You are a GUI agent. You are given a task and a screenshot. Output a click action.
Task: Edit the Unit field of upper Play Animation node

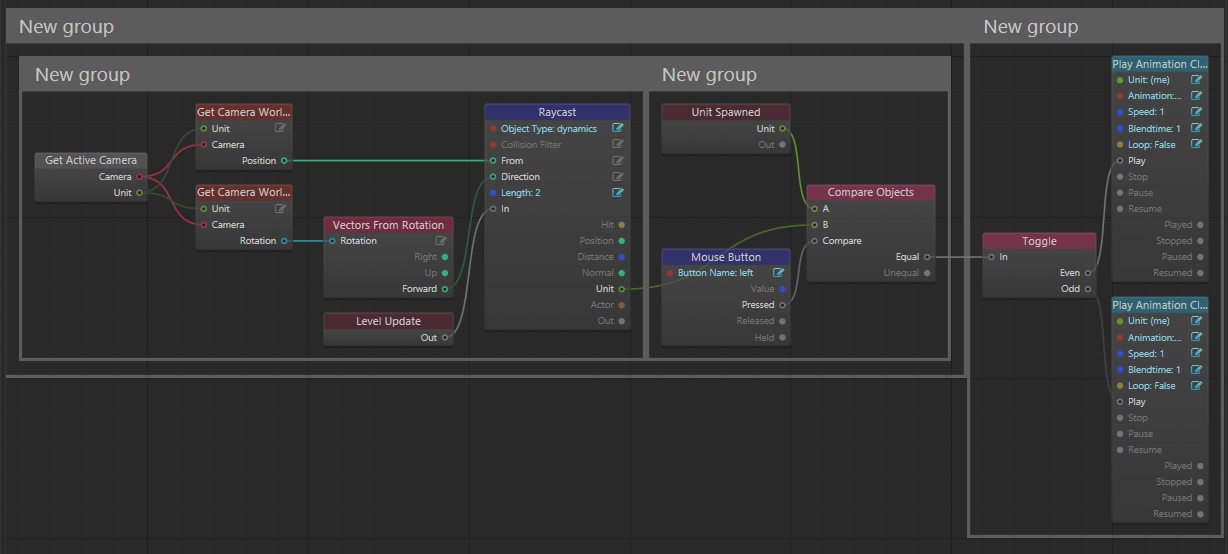pos(1196,80)
